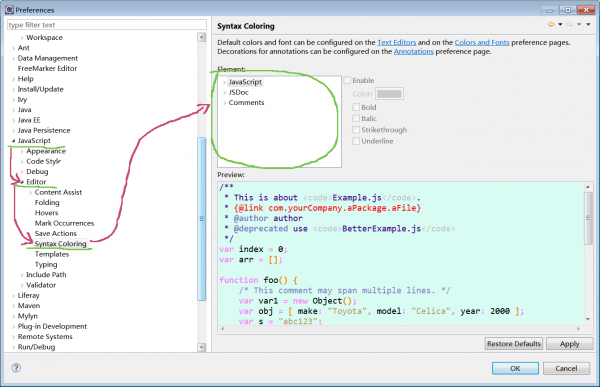Click the Apply button

569,344
